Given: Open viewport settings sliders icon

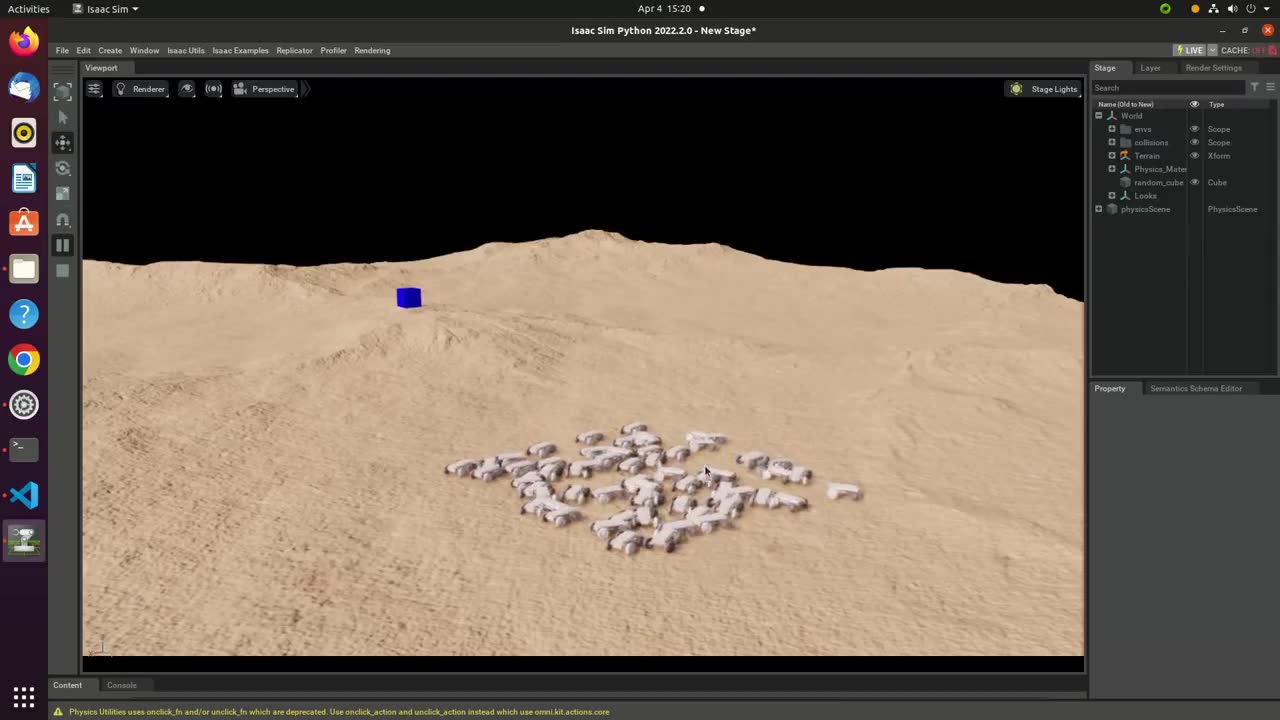Looking at the screenshot, I should (94, 89).
